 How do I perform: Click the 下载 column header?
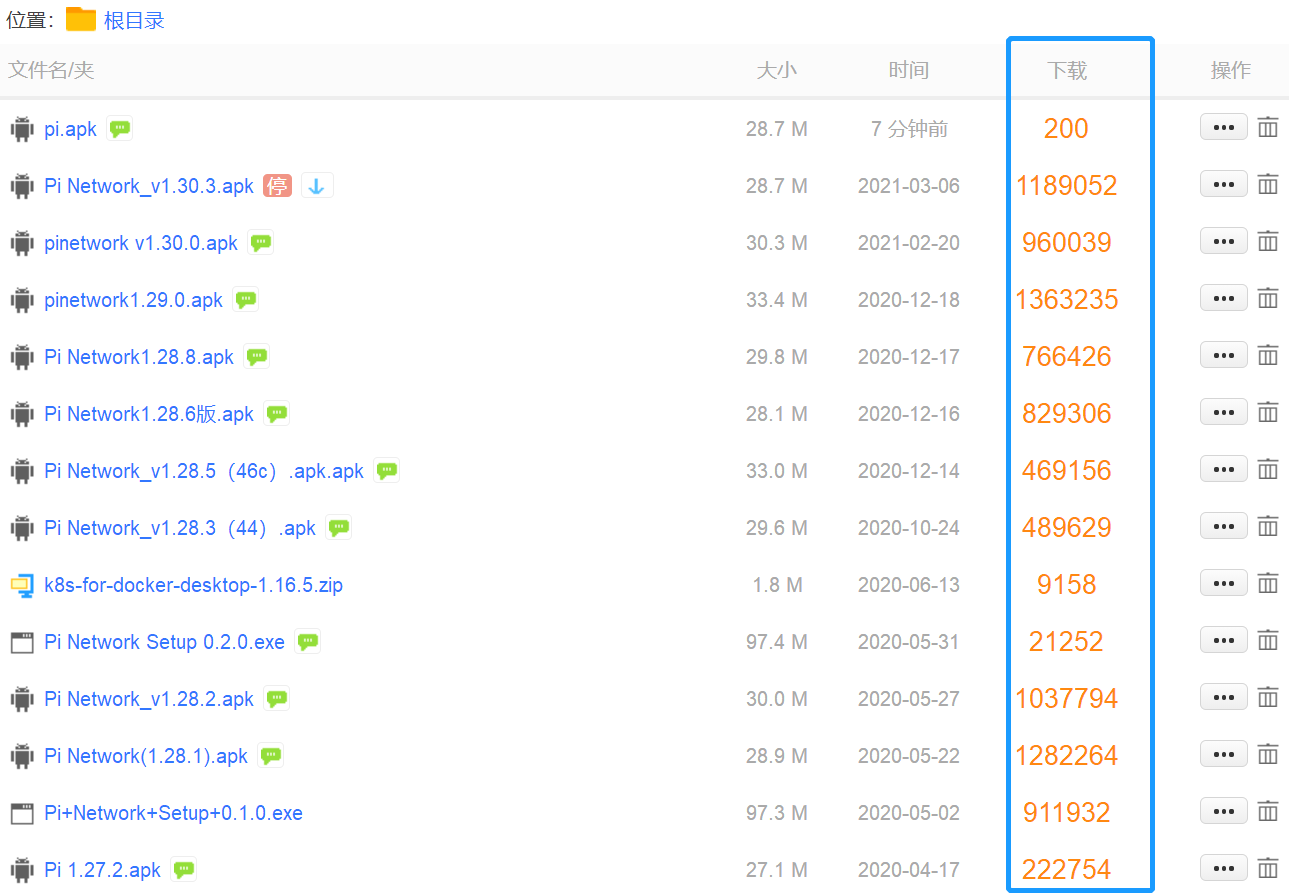click(1067, 70)
